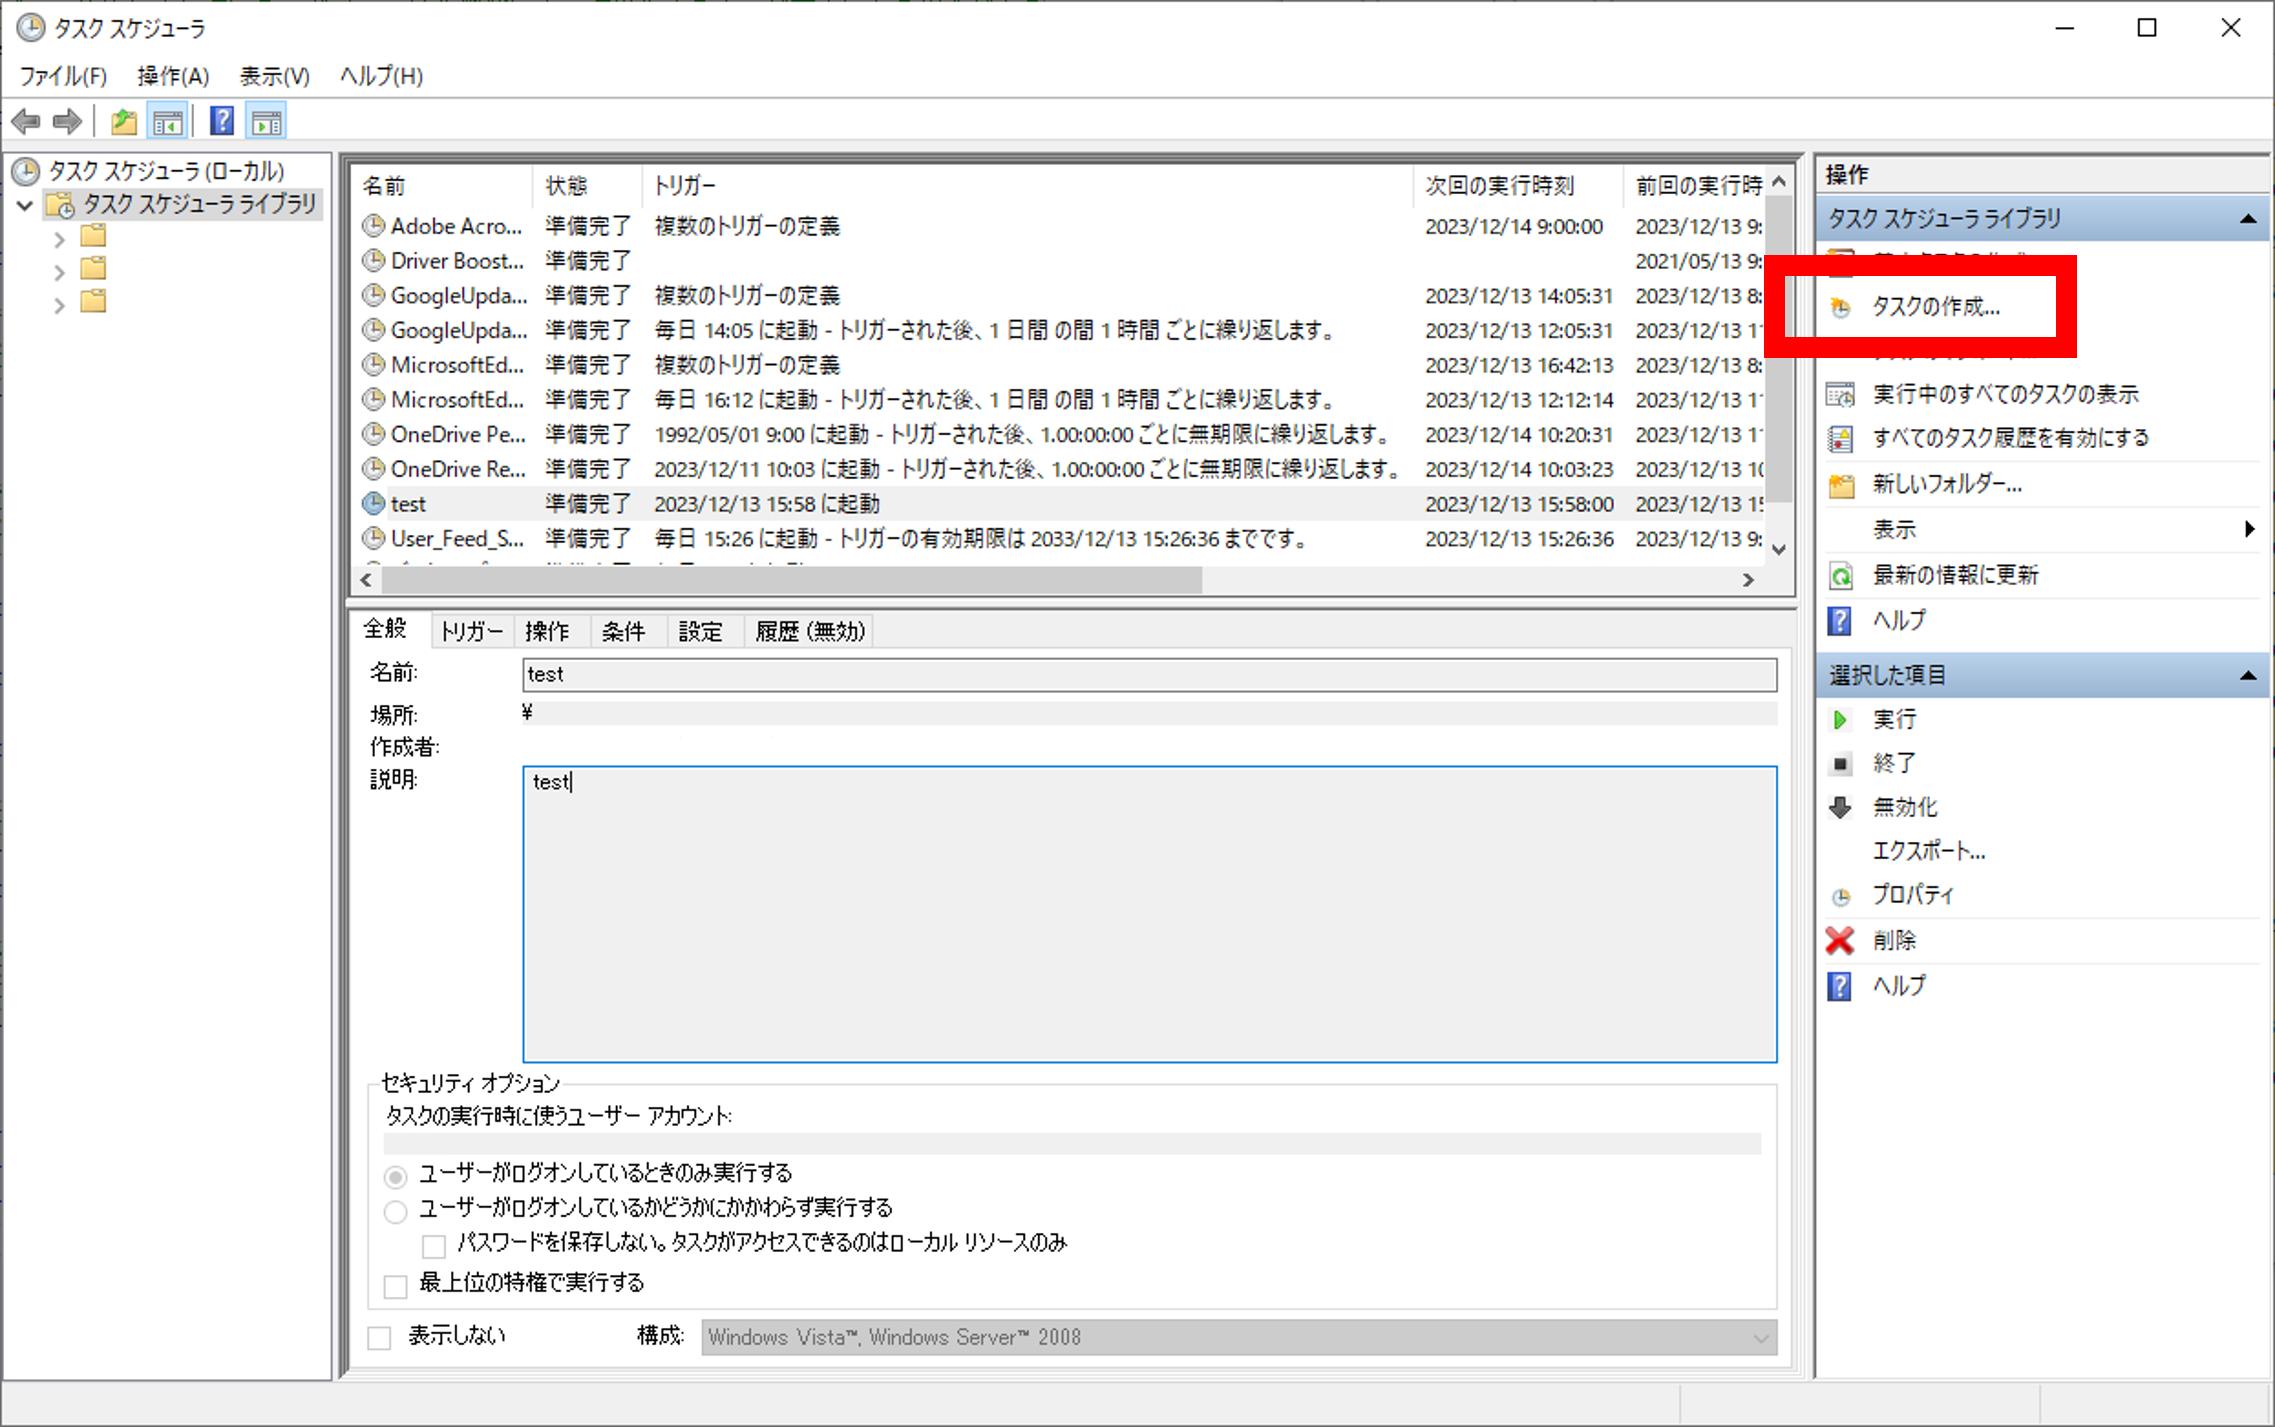
Task: Click the green 実行 play icon
Action: (1840, 719)
